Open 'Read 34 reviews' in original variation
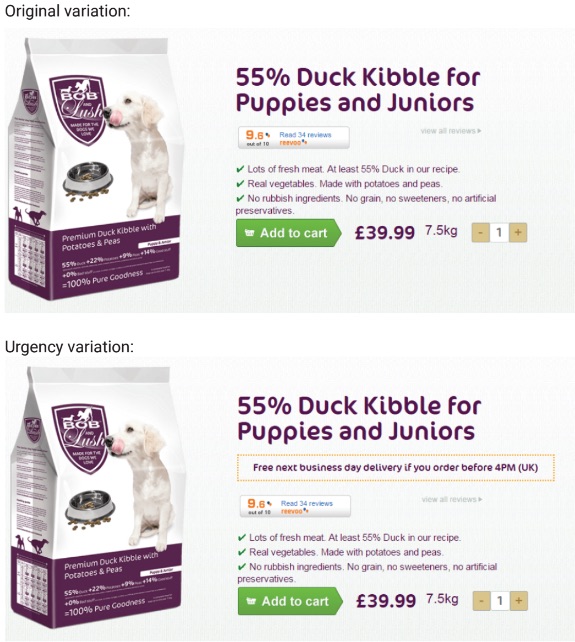 click(x=305, y=135)
